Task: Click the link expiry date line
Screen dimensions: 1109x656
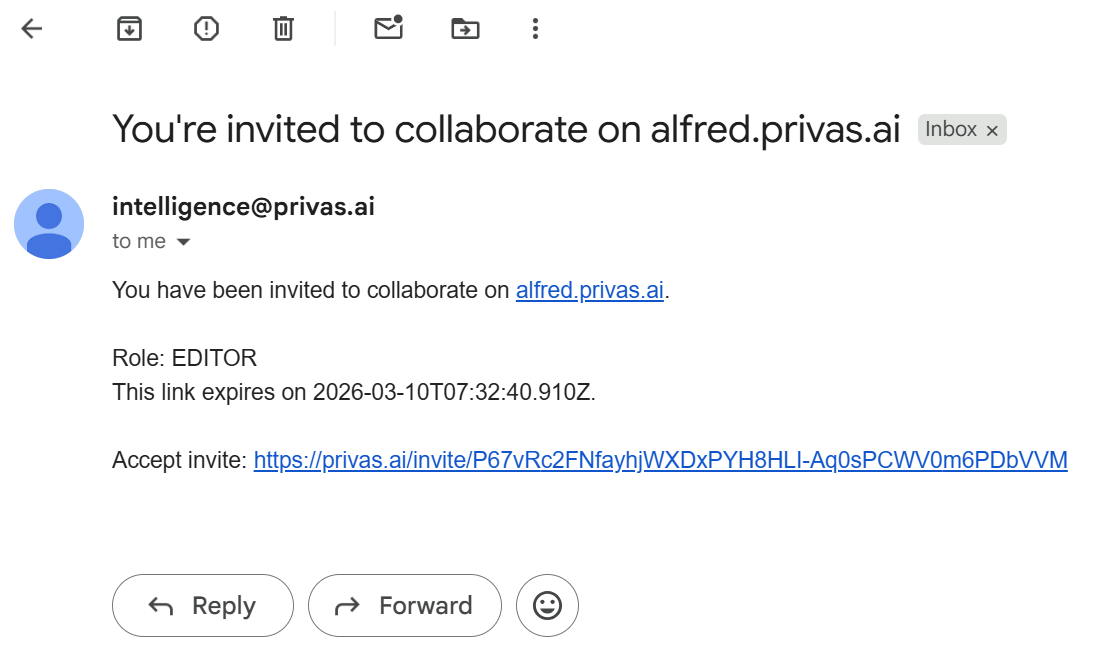Action: coord(353,392)
